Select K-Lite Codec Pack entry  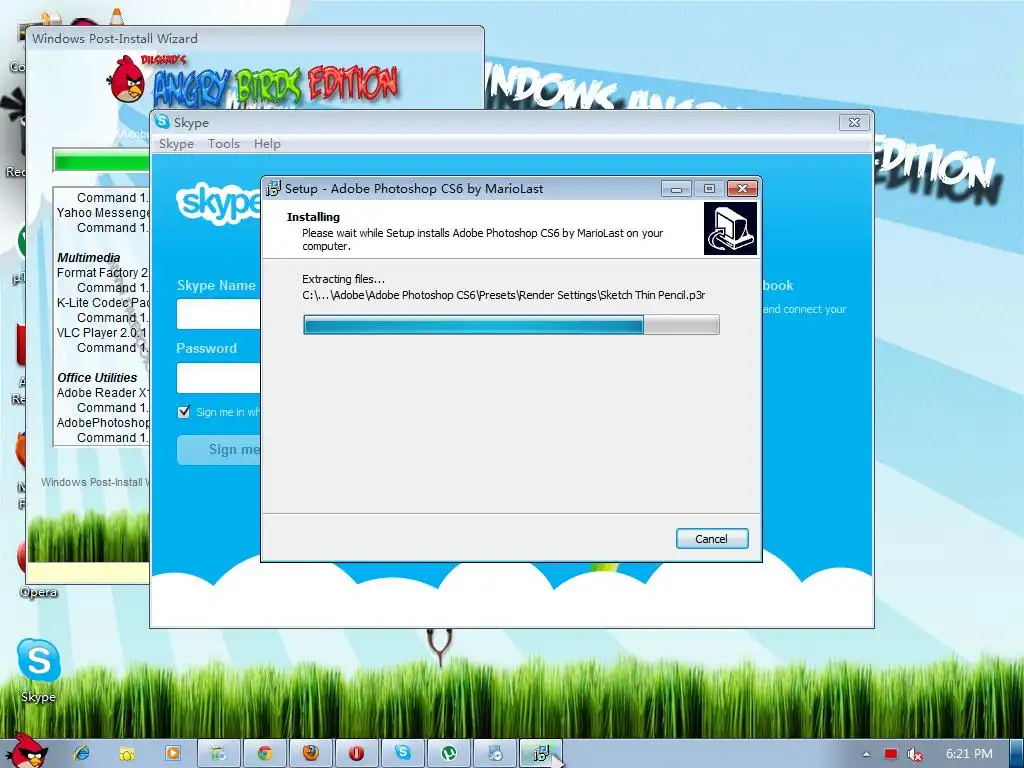(x=103, y=302)
